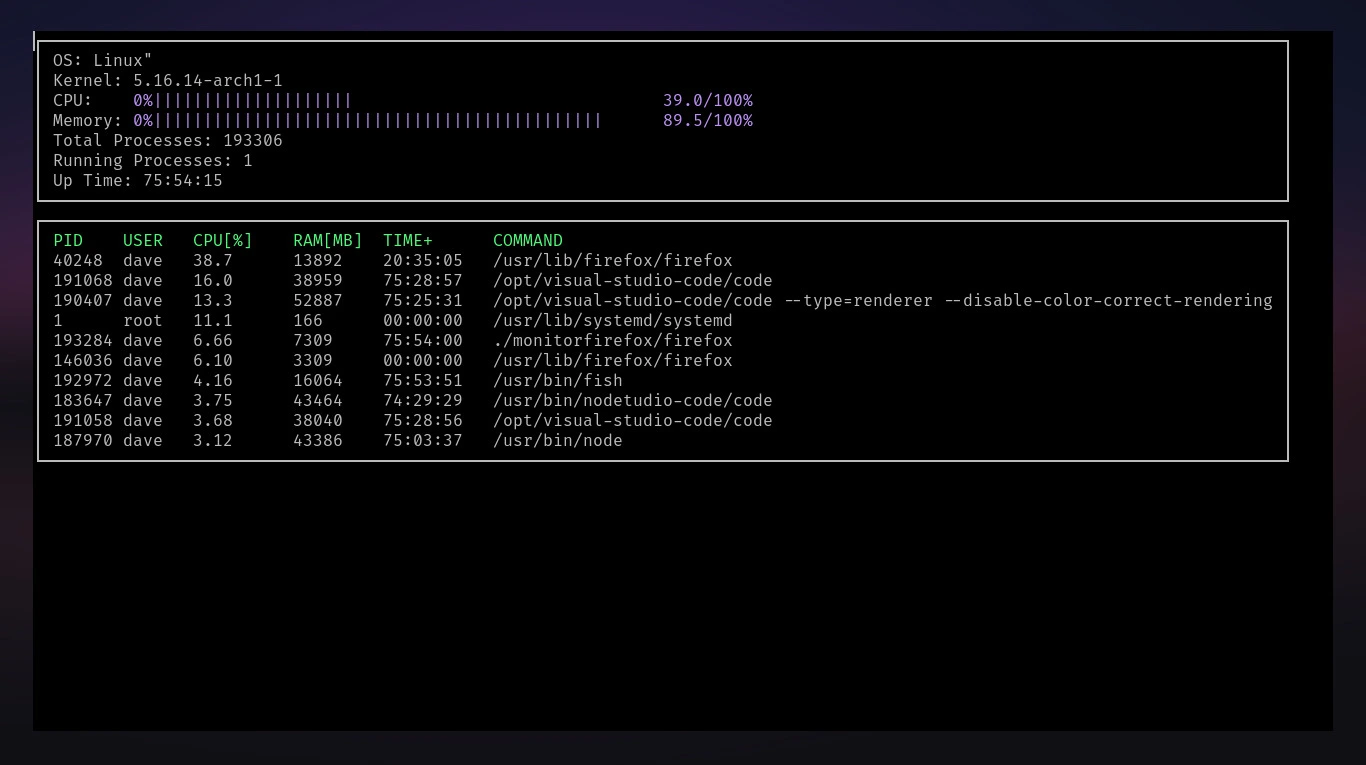1366x765 pixels.
Task: Click time value 75:53:51
Action: tap(423, 381)
